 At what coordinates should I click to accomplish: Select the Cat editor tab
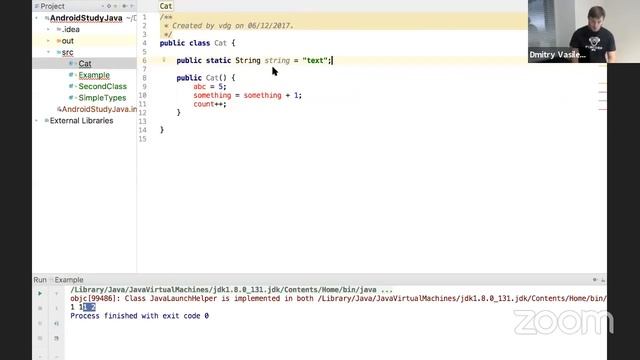tap(166, 6)
